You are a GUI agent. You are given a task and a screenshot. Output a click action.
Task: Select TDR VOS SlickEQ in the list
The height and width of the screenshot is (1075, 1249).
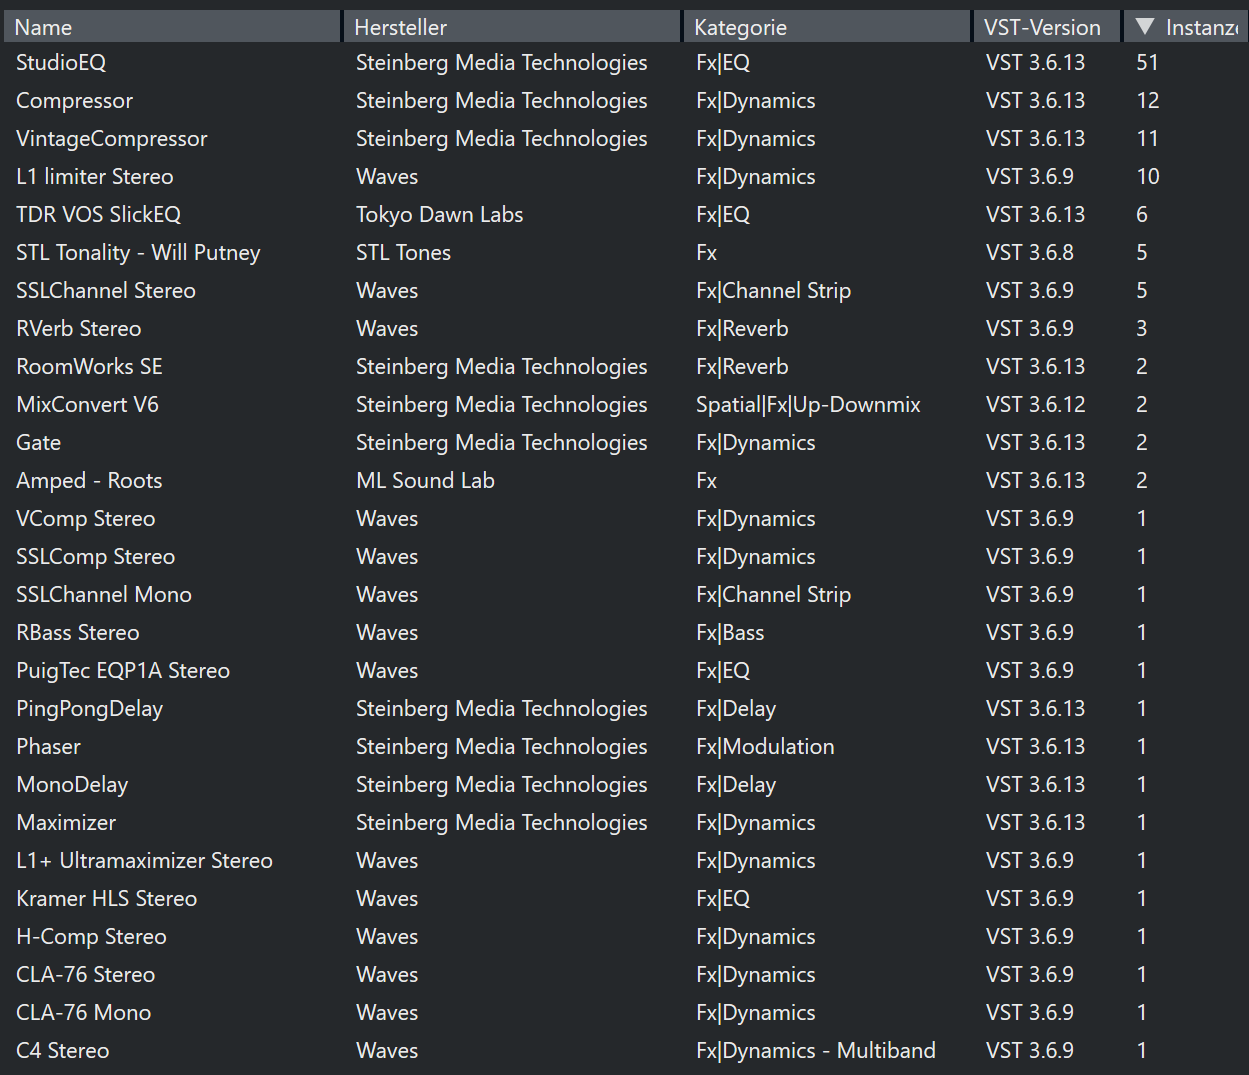(x=99, y=215)
